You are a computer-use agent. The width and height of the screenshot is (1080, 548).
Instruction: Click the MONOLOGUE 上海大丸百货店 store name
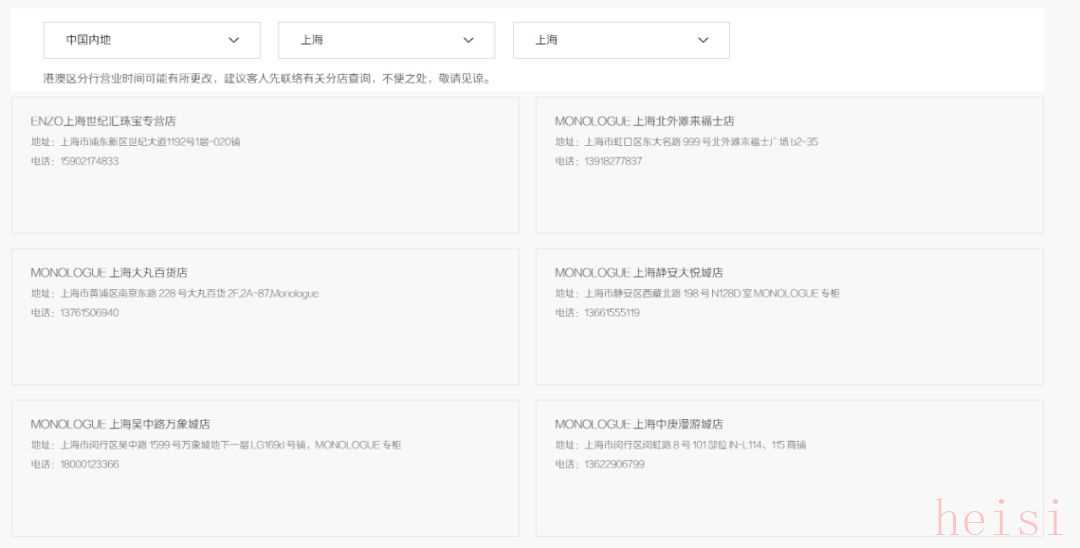coord(109,272)
